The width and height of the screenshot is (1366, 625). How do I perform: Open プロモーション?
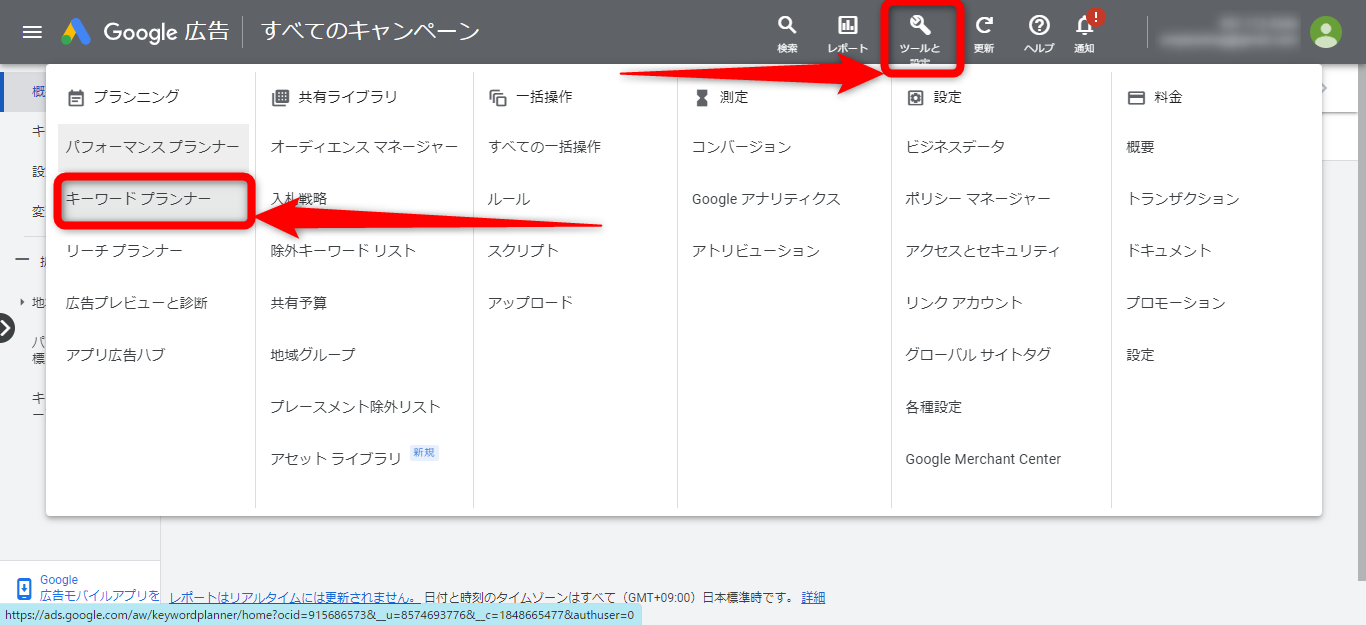click(x=1176, y=303)
